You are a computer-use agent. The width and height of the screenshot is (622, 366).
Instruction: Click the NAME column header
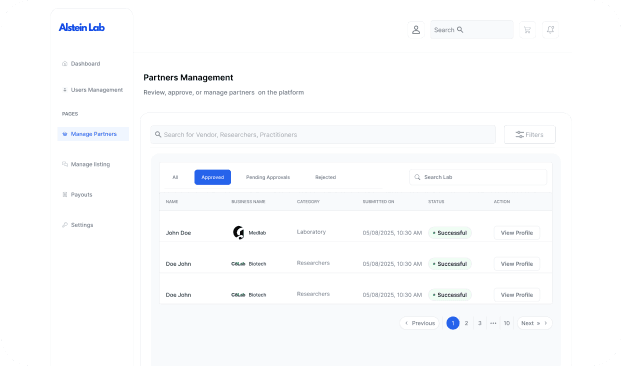point(172,202)
